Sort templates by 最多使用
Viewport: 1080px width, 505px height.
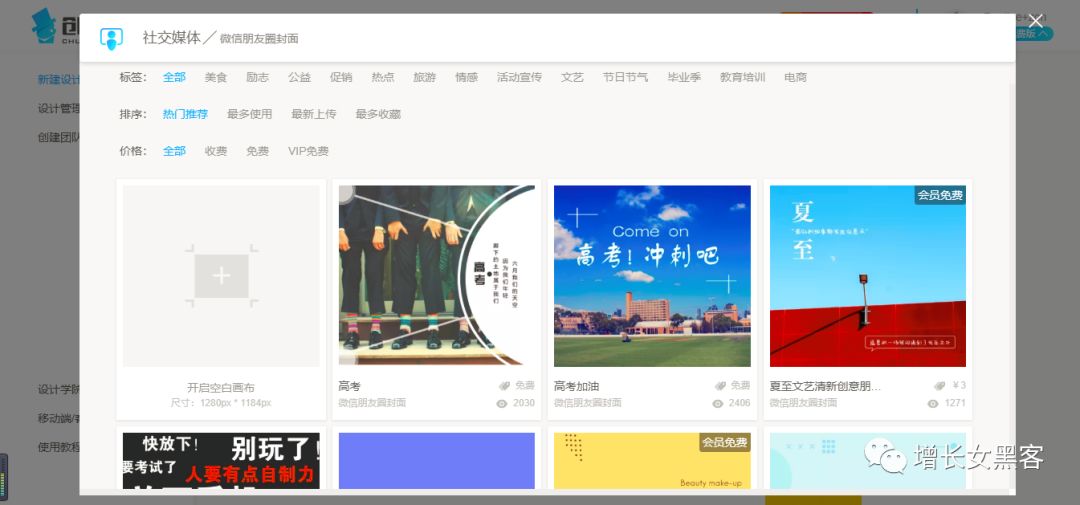tap(249, 114)
